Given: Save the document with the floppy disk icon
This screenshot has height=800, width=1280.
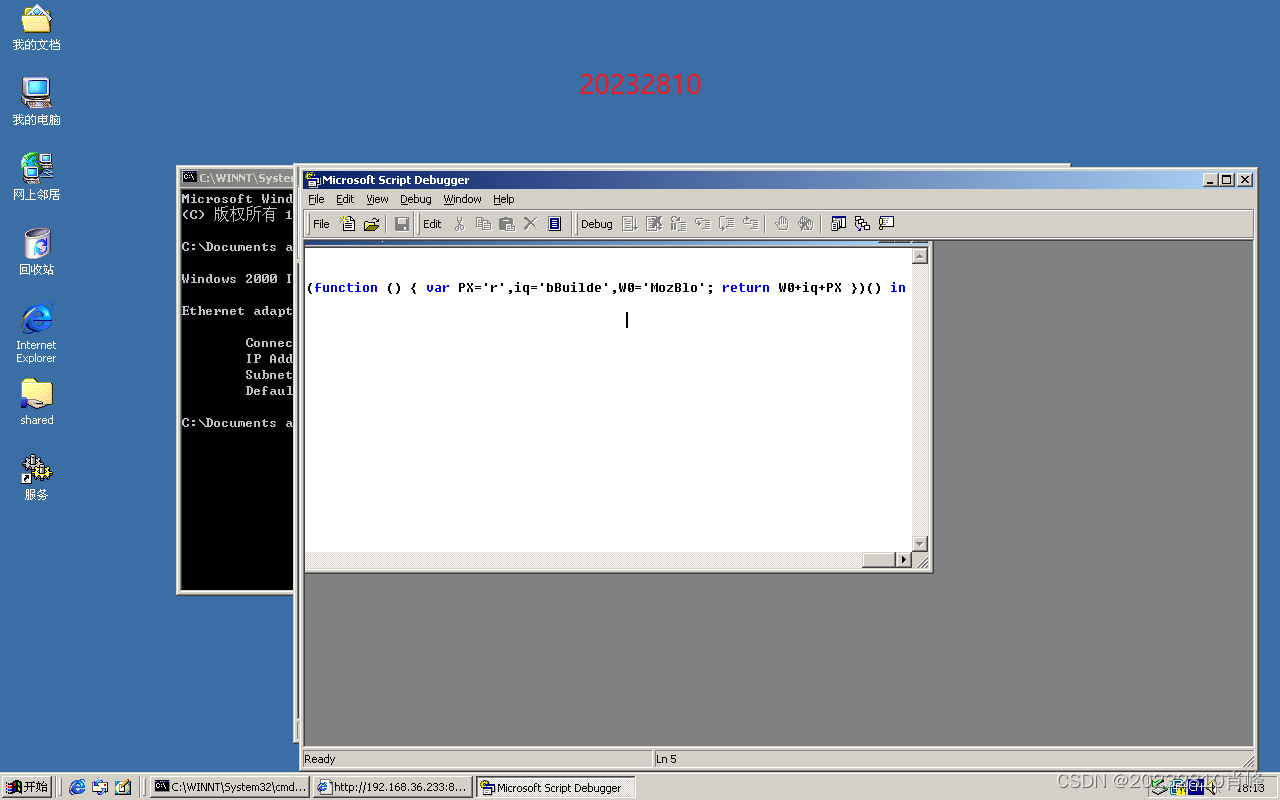Looking at the screenshot, I should coord(402,224).
